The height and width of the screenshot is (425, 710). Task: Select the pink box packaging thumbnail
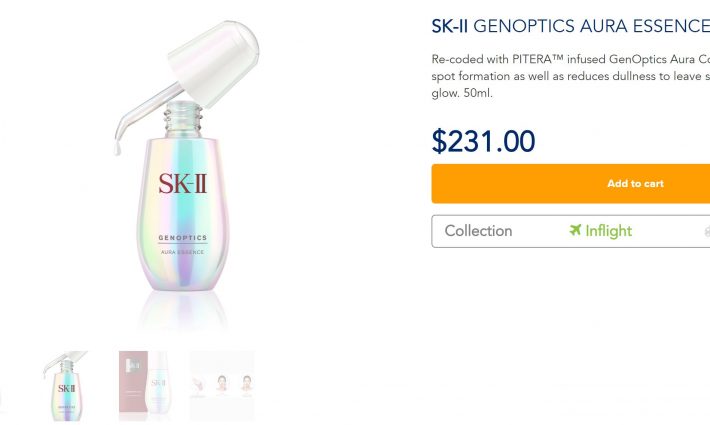(x=148, y=385)
